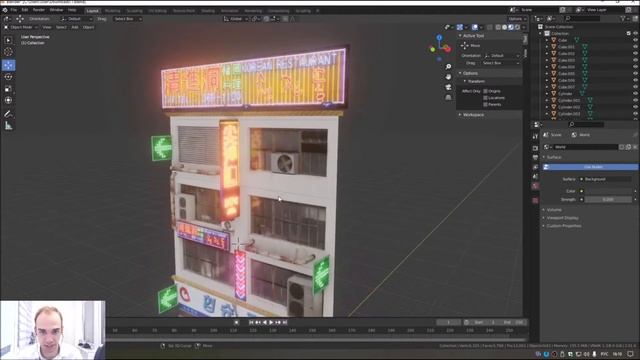
Task: Switch to the Sculpting workspace tab
Action: pyautogui.click(x=134, y=11)
